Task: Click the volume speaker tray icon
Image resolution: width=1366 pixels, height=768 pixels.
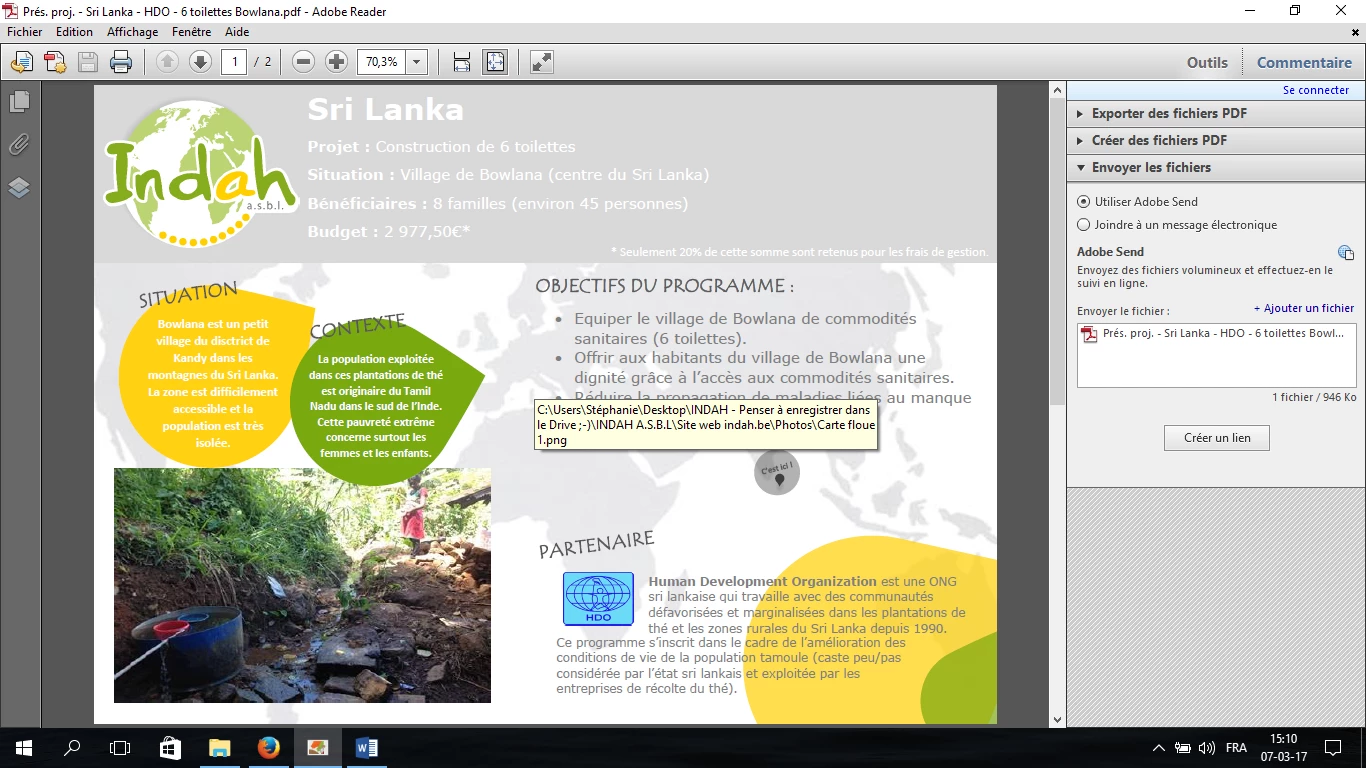Action: (x=1206, y=748)
